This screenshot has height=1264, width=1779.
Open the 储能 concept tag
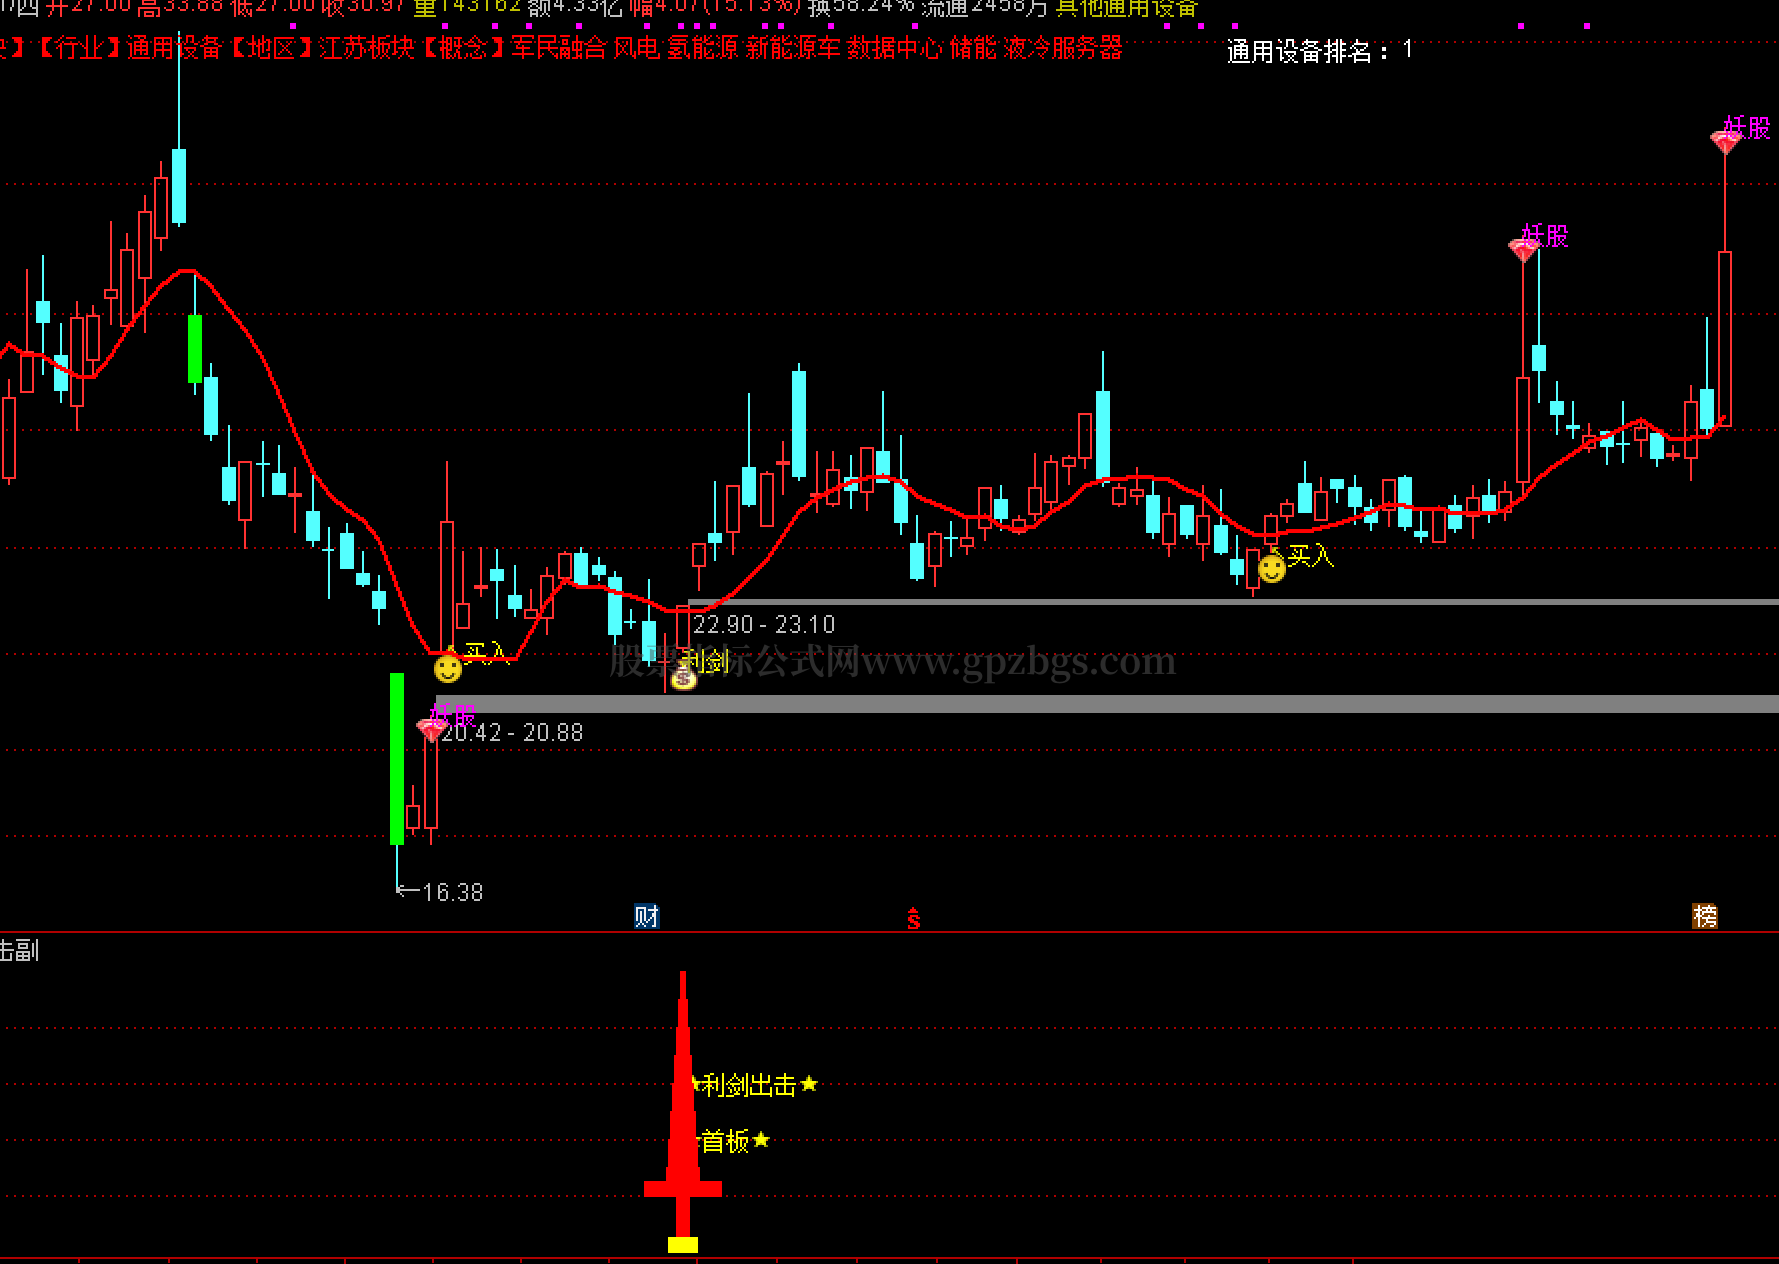(973, 48)
